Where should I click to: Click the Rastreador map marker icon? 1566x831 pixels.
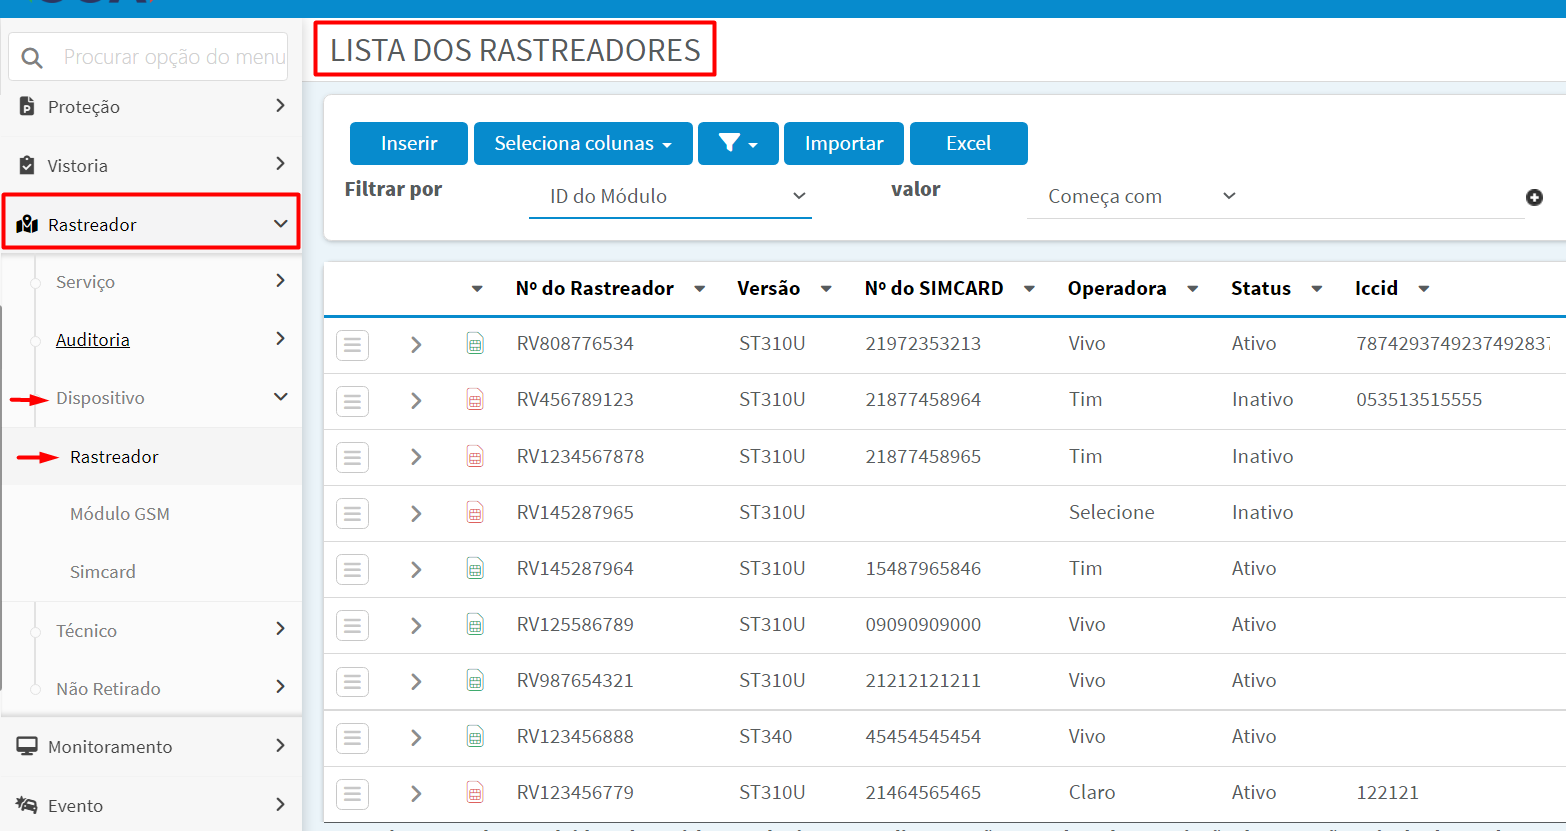click(27, 224)
